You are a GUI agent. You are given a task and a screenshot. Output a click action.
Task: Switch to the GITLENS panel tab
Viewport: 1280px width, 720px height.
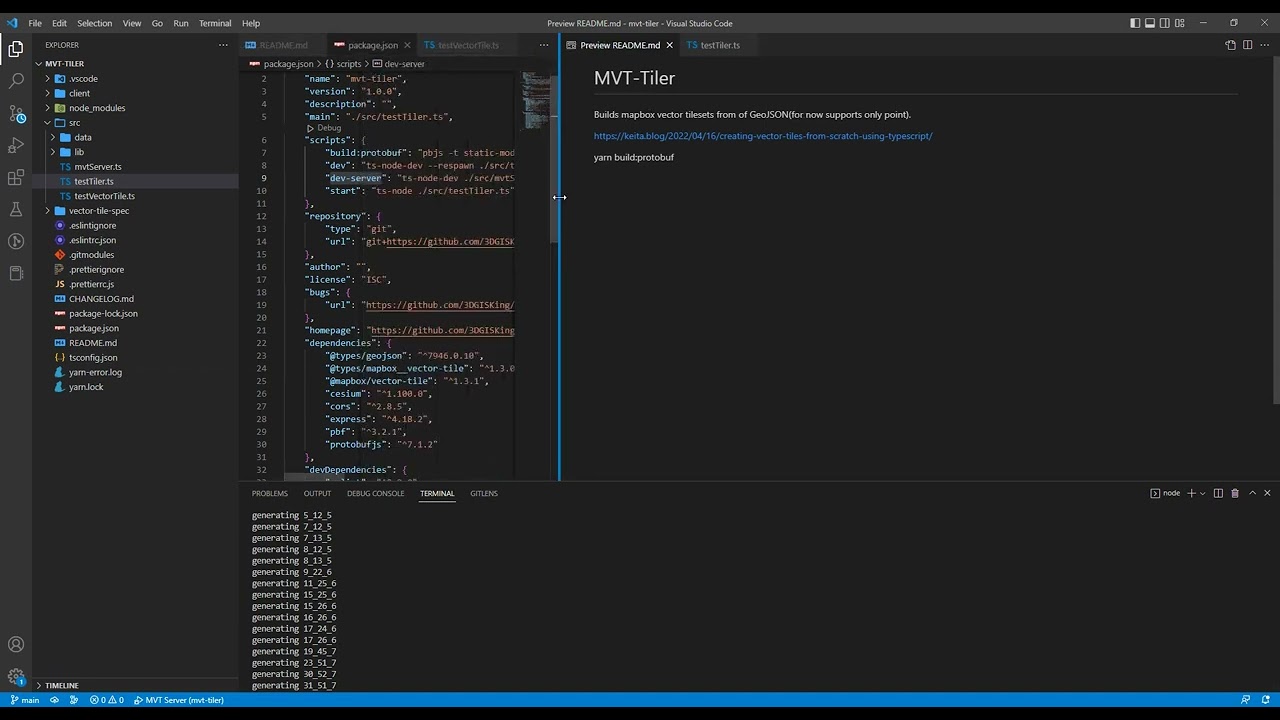pyautogui.click(x=484, y=493)
